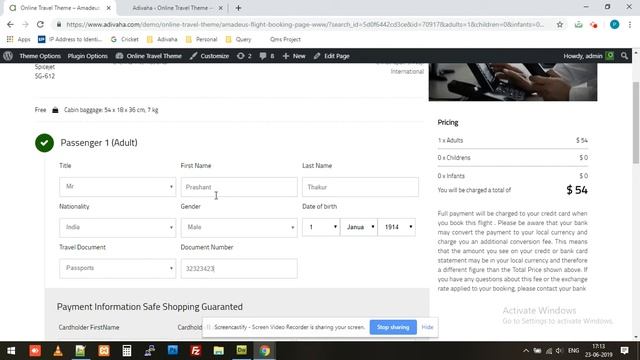Viewport: 640px width, 360px height.
Task: Switch to Chrome from the taskbar
Action: pyautogui.click(x=265, y=351)
